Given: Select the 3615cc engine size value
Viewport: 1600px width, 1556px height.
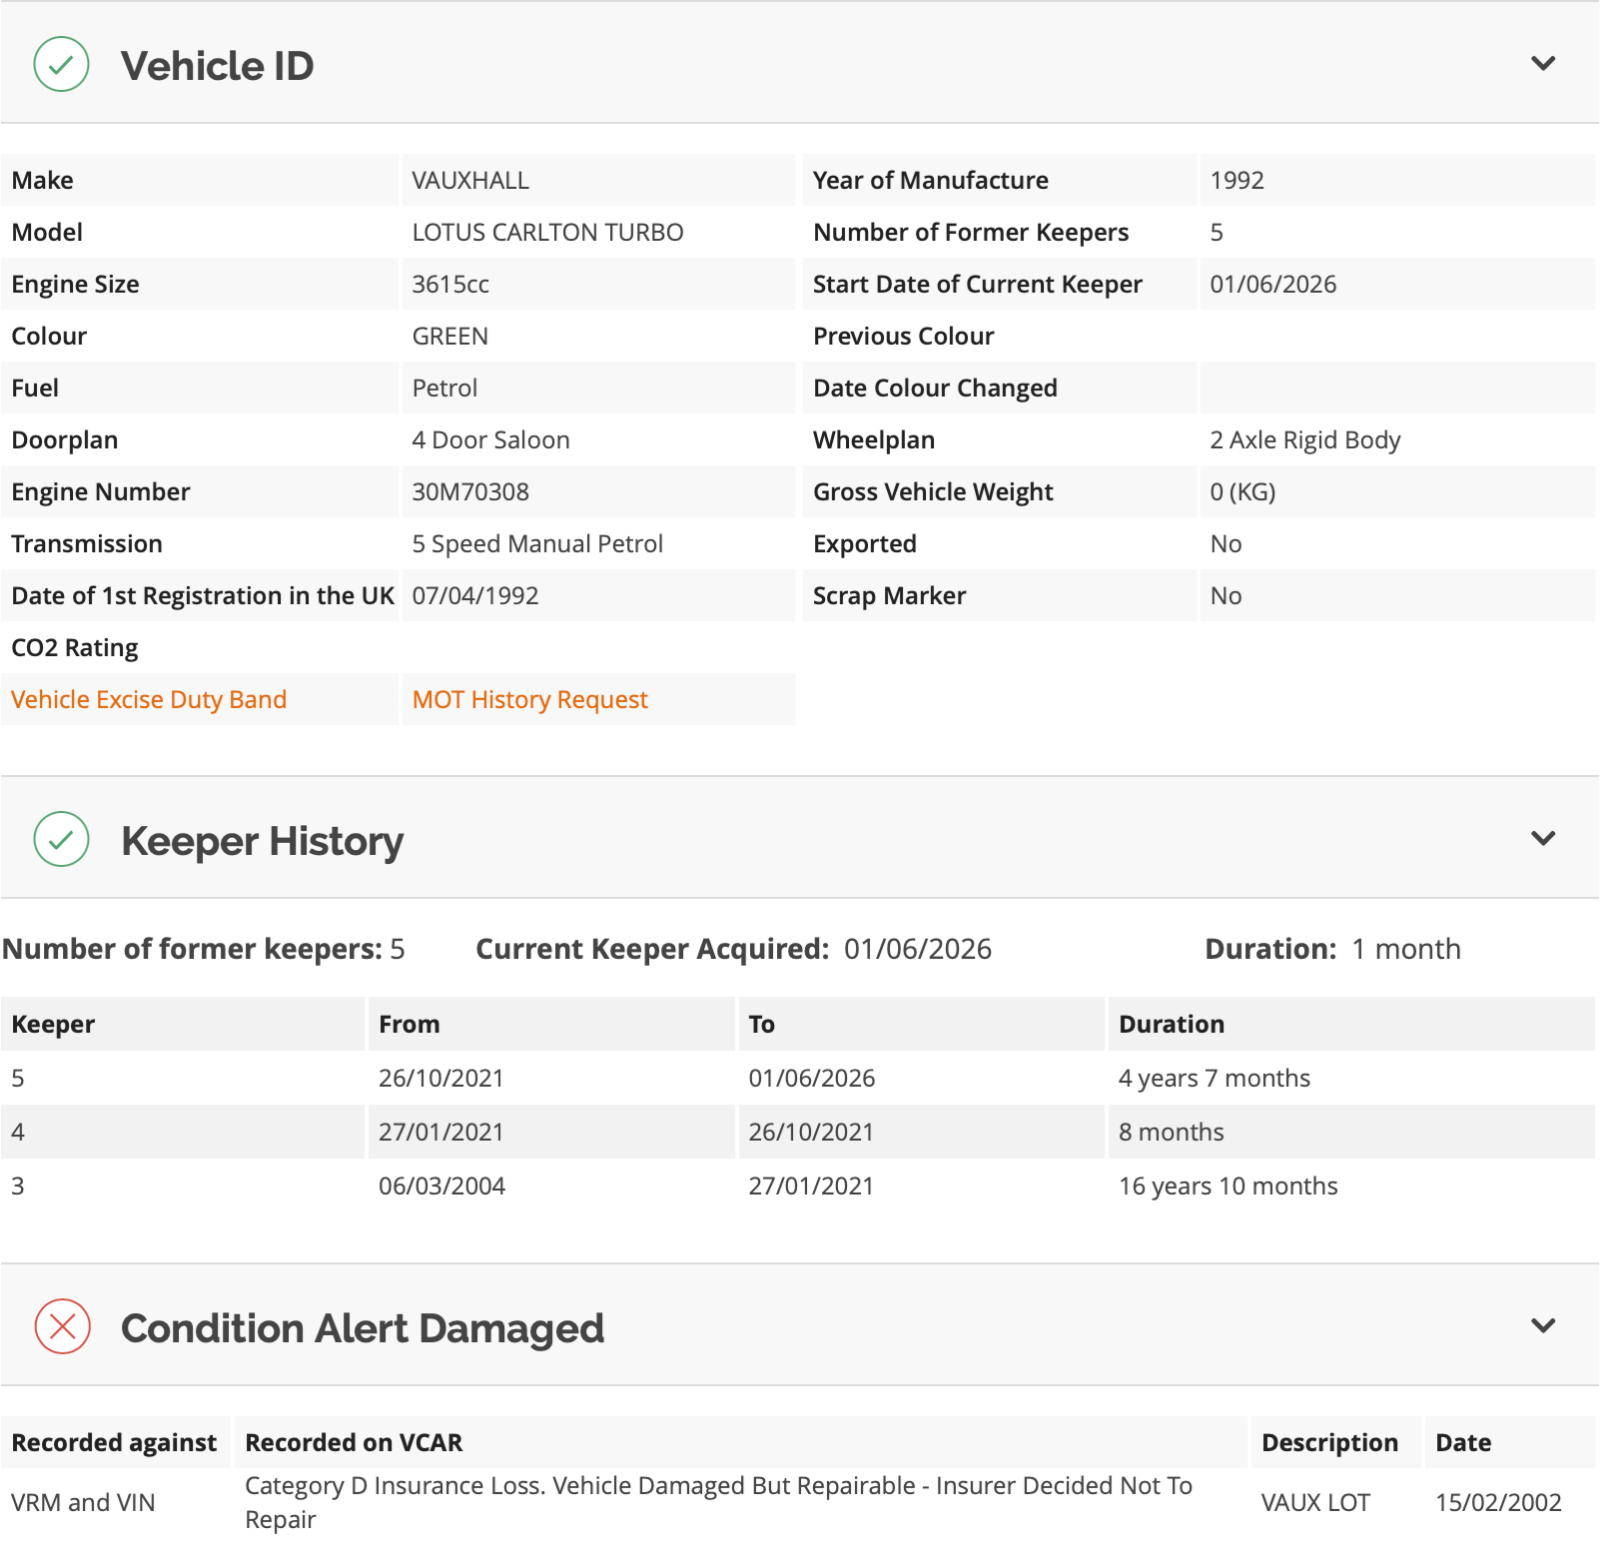Looking at the screenshot, I should 451,284.
